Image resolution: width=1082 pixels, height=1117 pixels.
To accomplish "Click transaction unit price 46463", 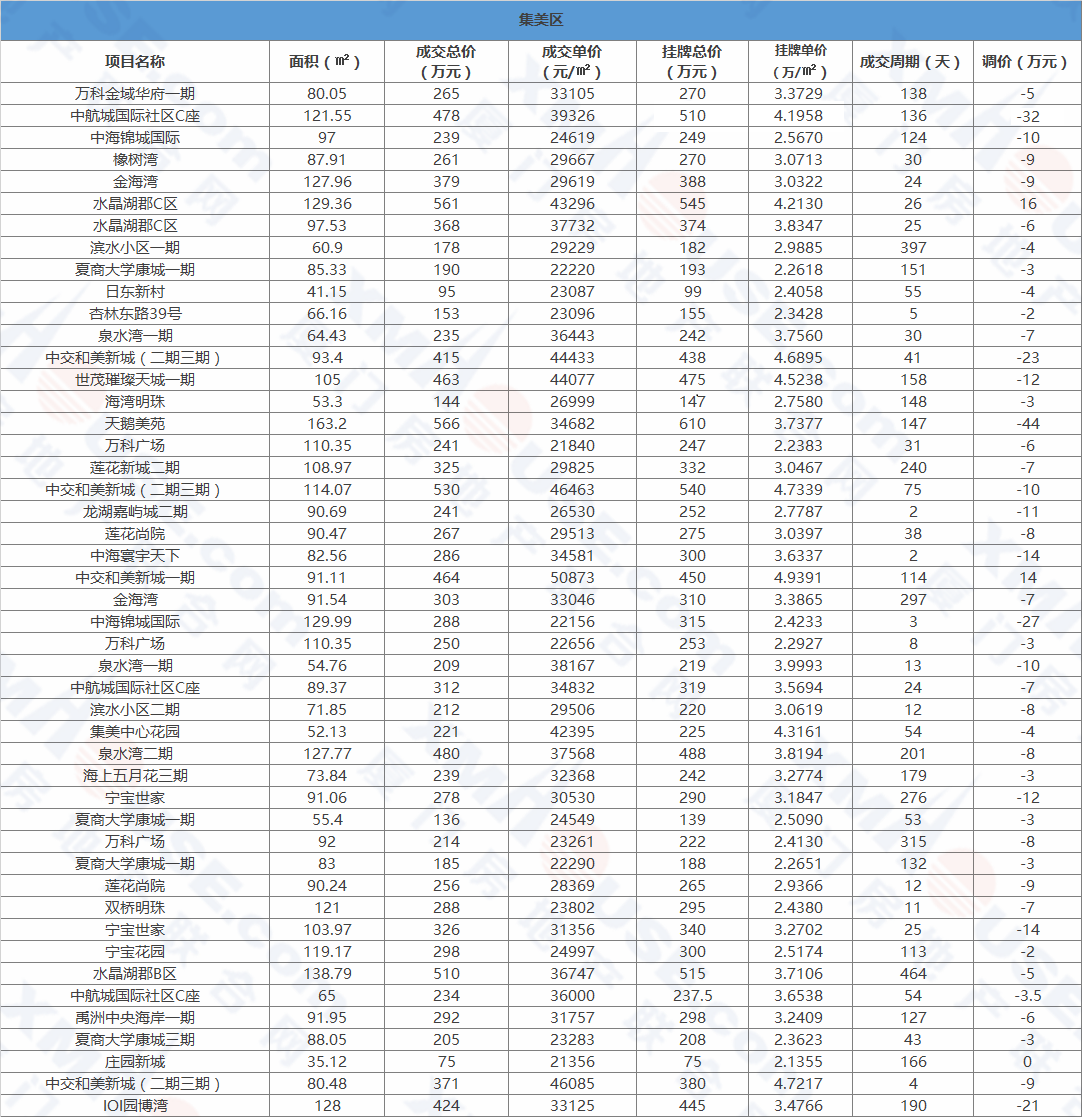I will pos(572,490).
